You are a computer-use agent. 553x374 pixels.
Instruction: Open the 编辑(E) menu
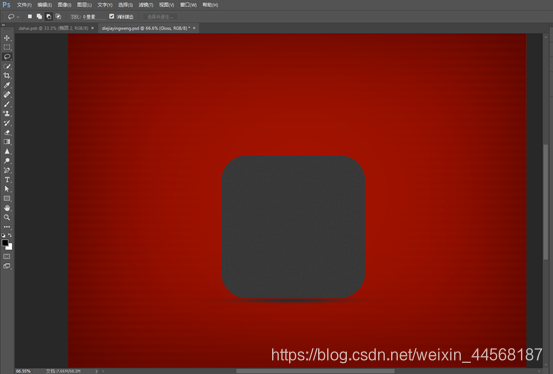(44, 5)
